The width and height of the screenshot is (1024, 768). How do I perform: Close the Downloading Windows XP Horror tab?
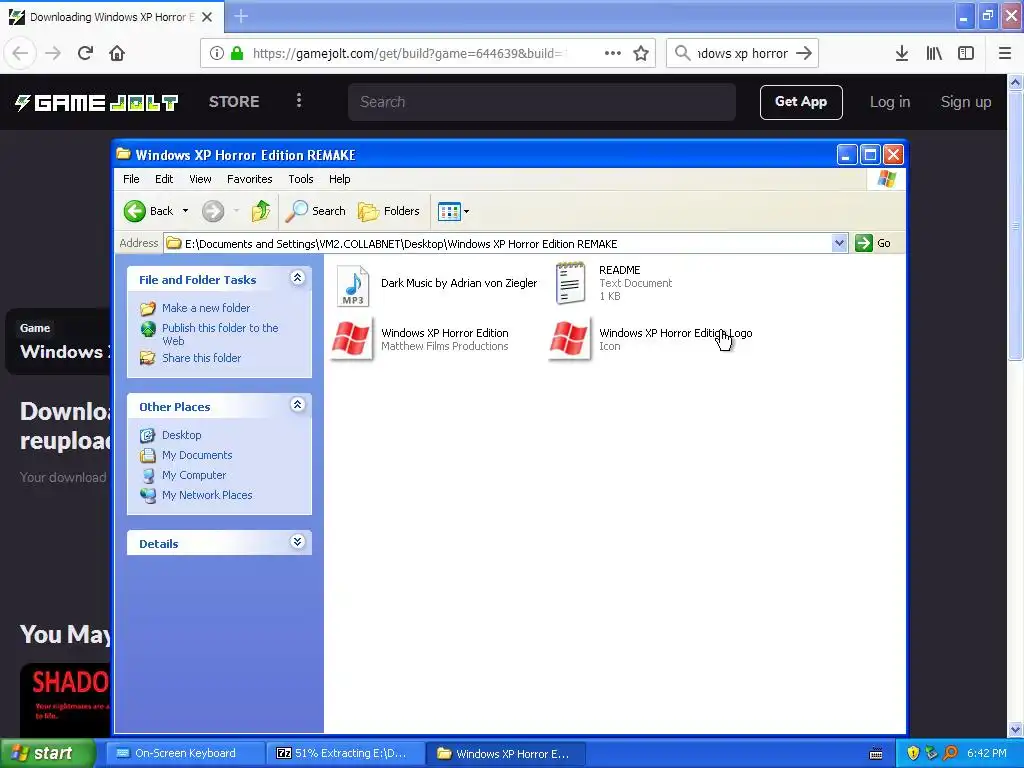point(207,17)
